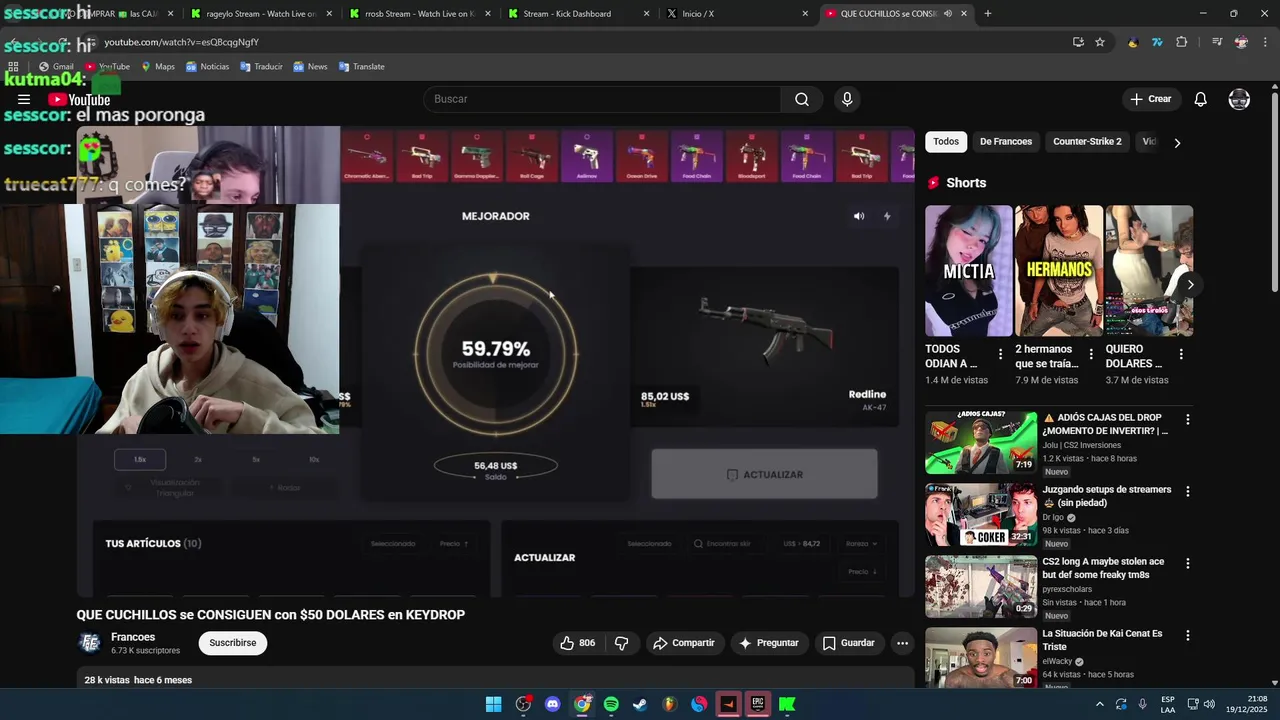Open the Traducir bookmark

[261, 66]
